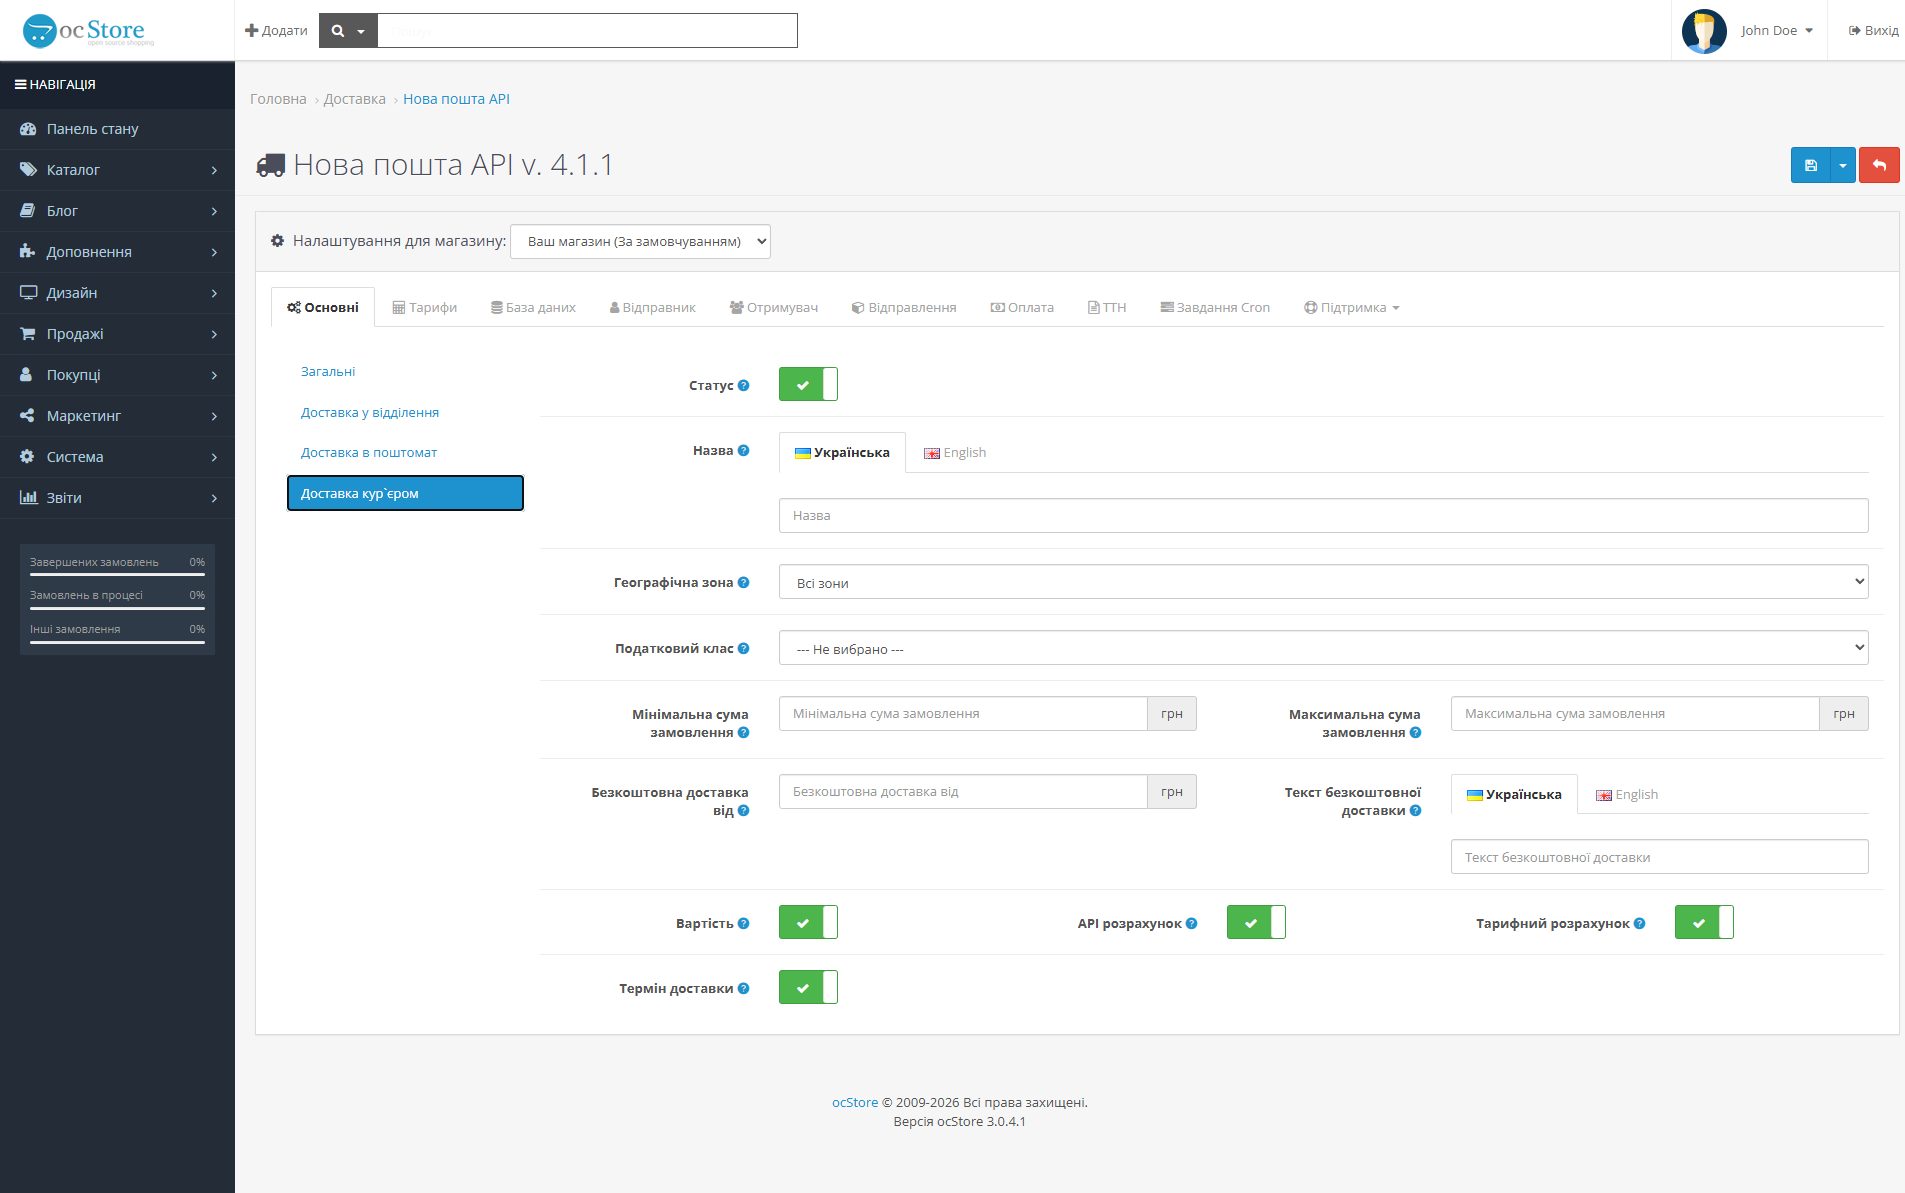Follow the ocStore footer link
The height and width of the screenshot is (1193, 1905).
855,1102
